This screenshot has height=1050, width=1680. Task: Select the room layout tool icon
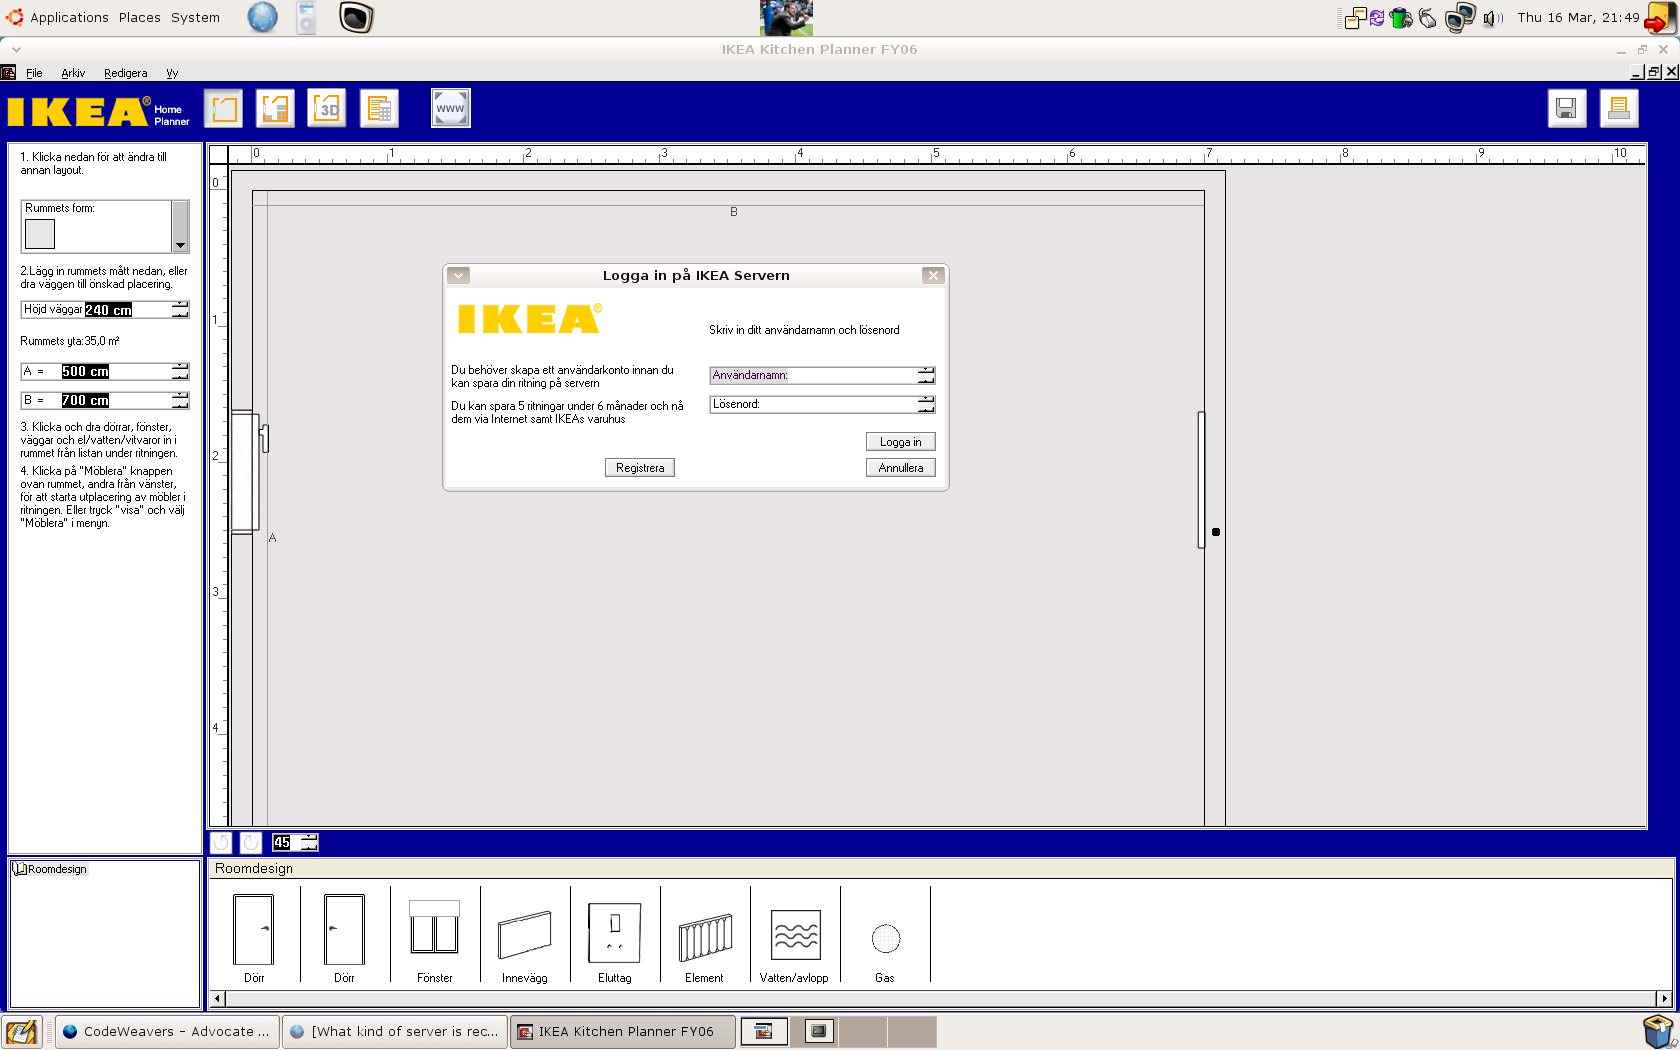click(x=224, y=108)
